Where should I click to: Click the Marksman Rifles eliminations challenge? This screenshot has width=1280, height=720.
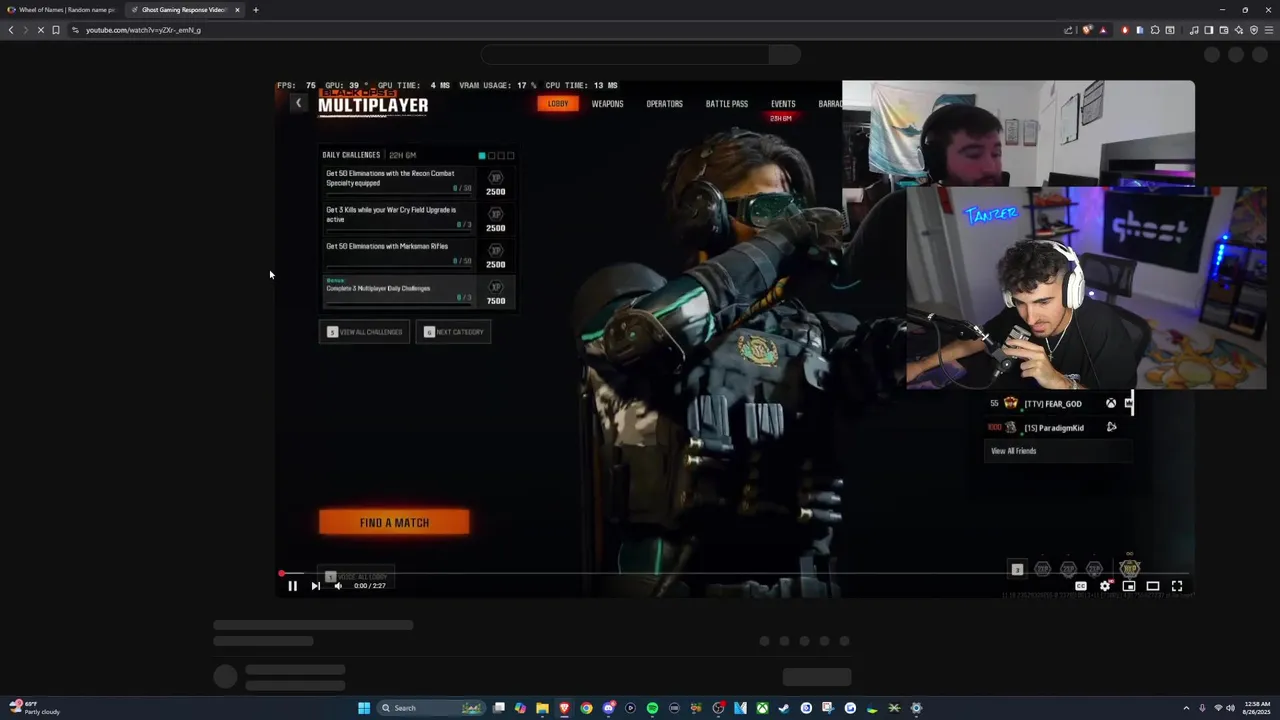click(417, 254)
